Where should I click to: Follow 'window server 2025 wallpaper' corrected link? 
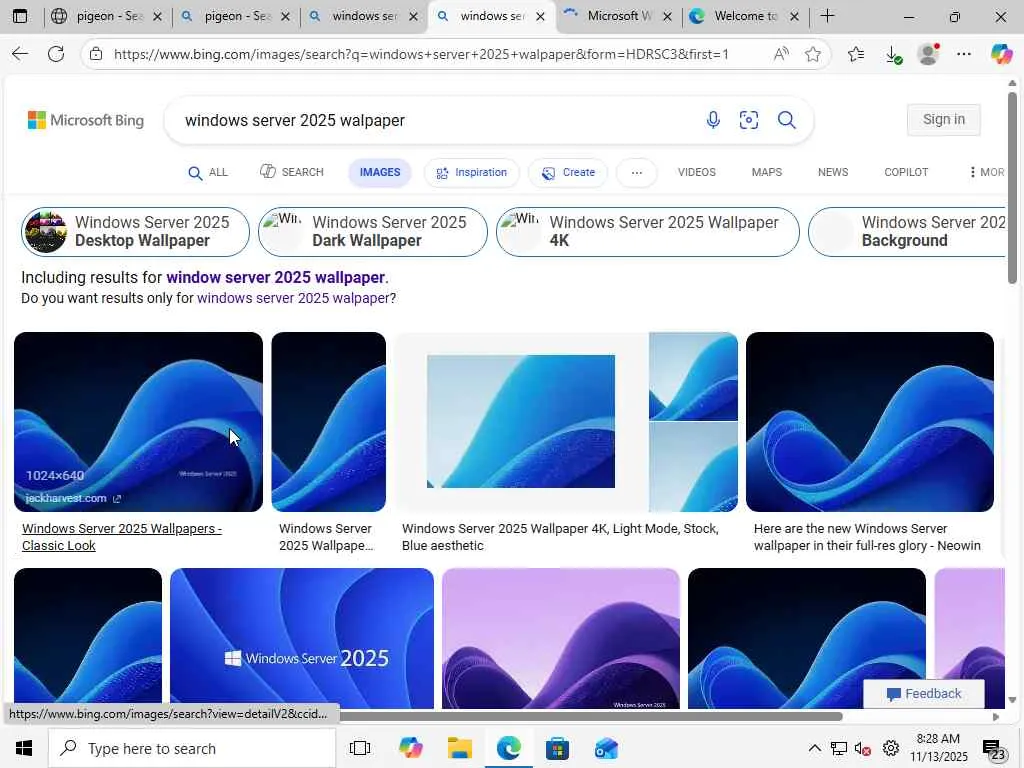click(276, 277)
